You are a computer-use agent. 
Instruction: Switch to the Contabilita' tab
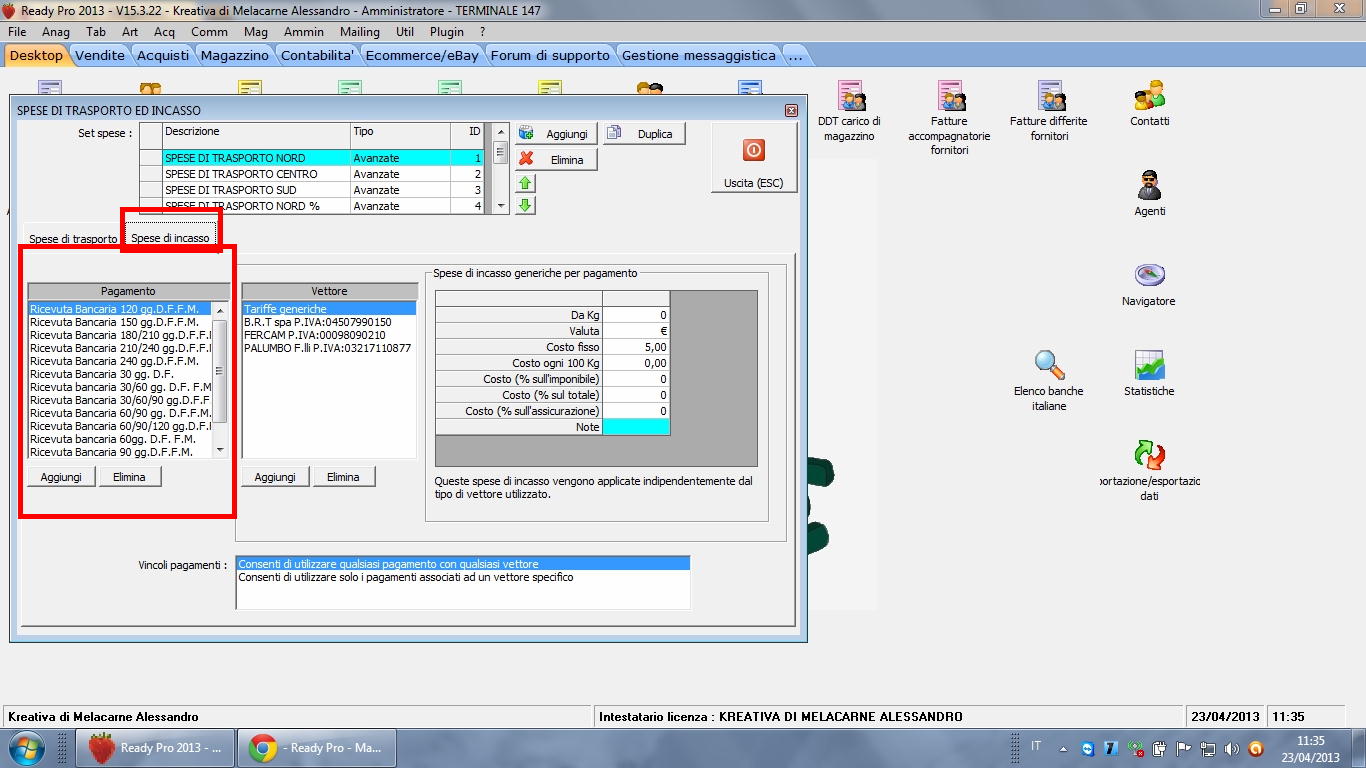[318, 56]
